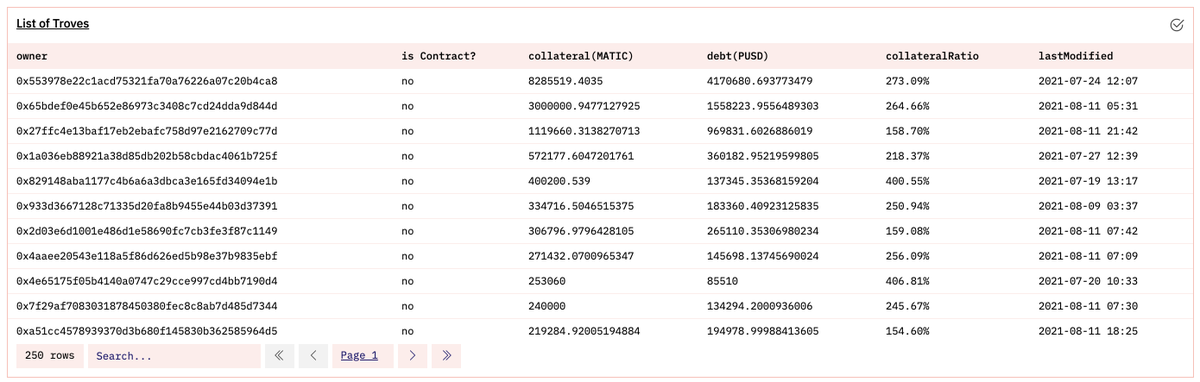Viewport: 1200px width, 382px height.
Task: Sort by the is Contract? column header
Action: click(x=438, y=56)
